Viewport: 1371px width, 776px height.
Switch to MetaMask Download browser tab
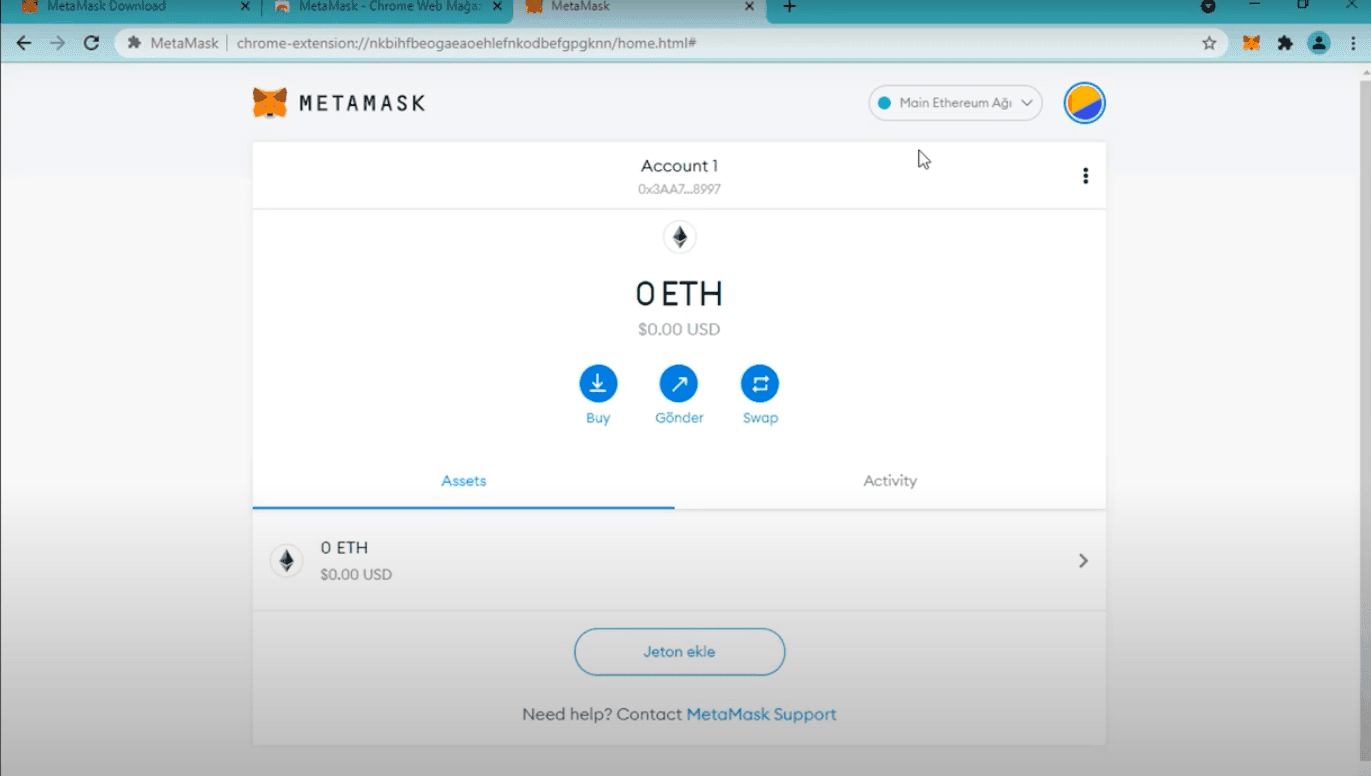[120, 8]
